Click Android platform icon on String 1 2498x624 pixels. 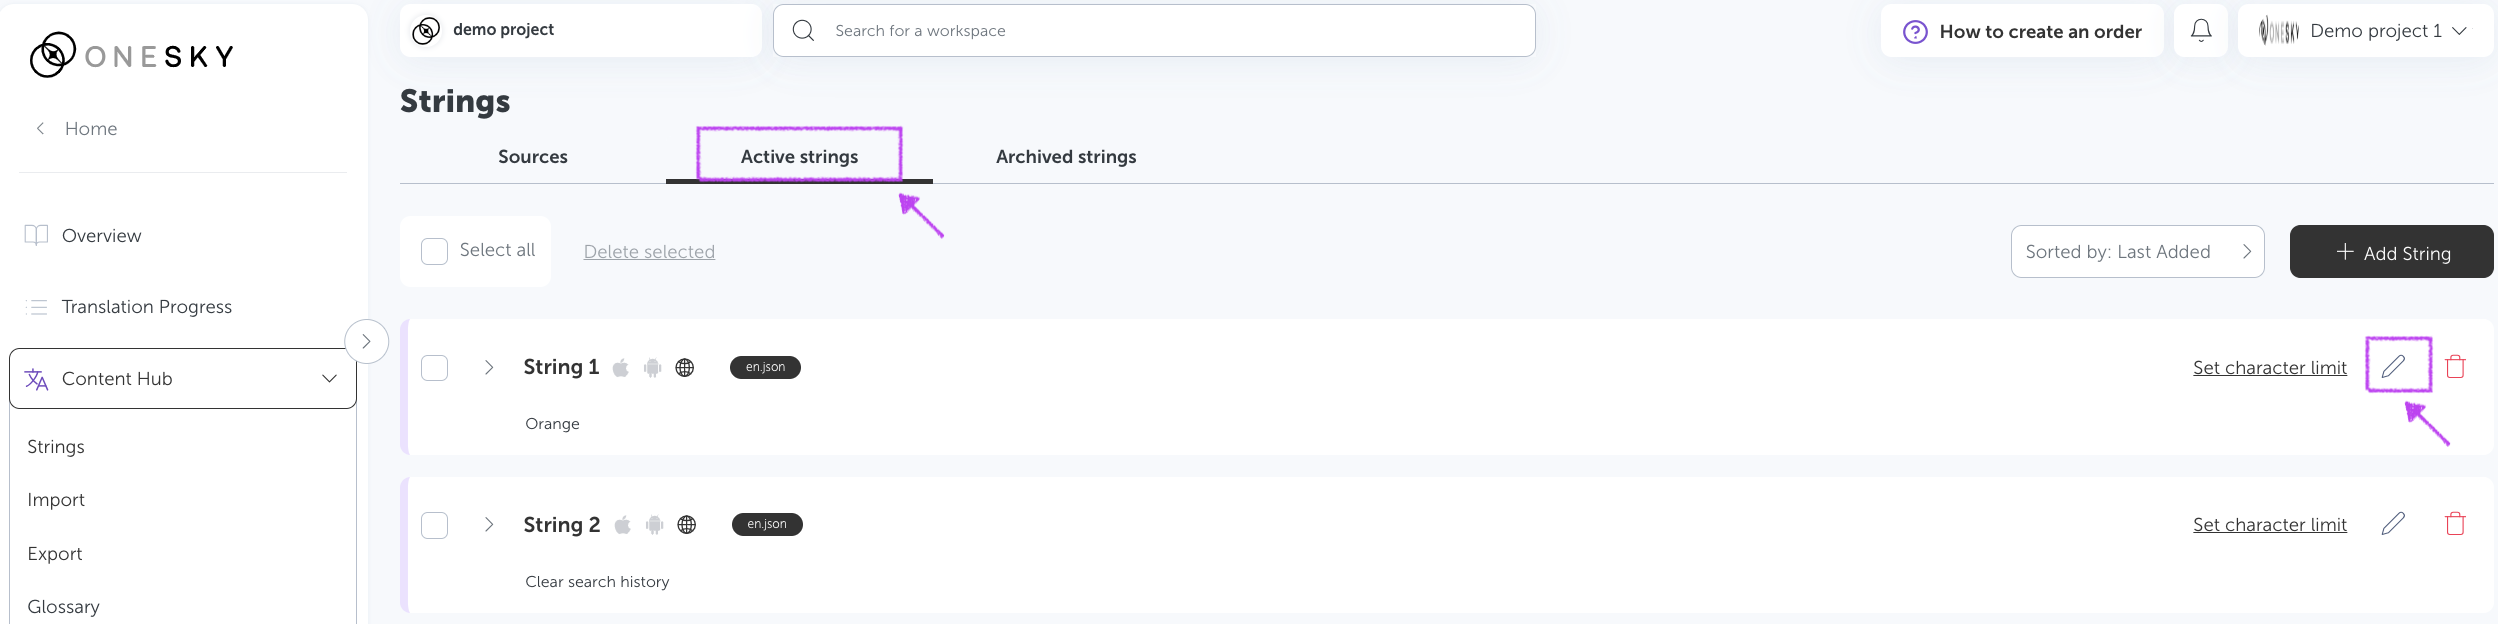click(x=652, y=368)
